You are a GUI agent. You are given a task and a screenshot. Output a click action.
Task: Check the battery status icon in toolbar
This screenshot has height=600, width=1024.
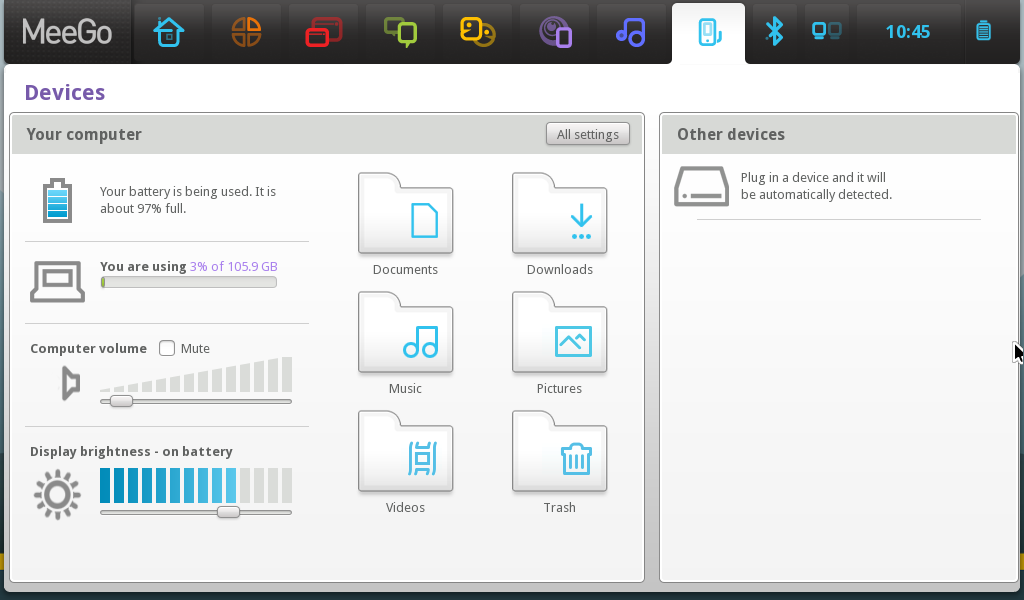pos(983,31)
